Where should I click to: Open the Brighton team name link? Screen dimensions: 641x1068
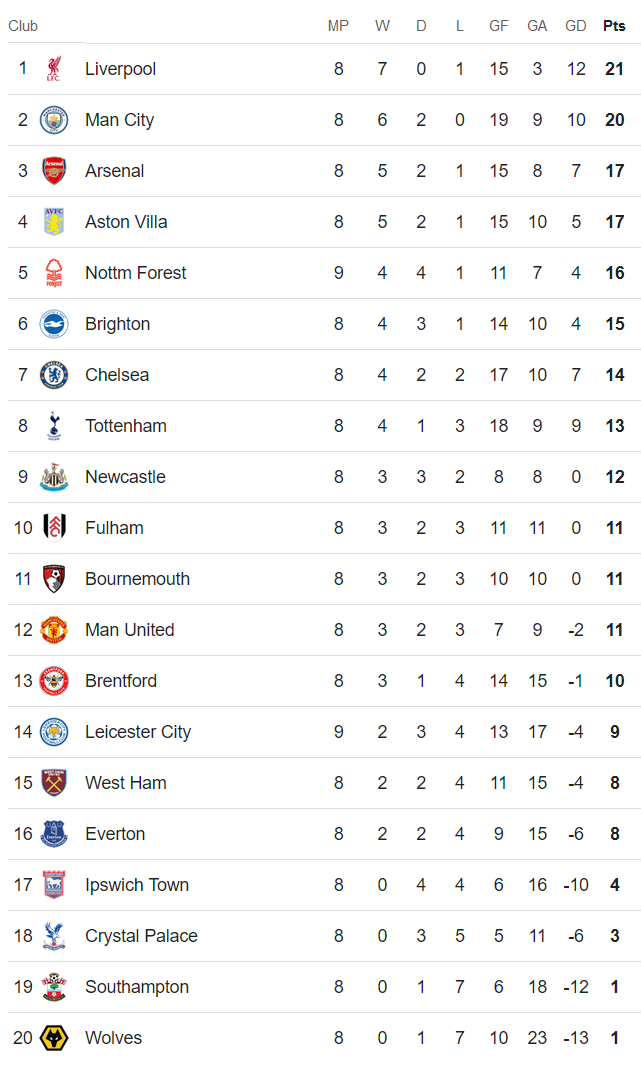coord(117,324)
